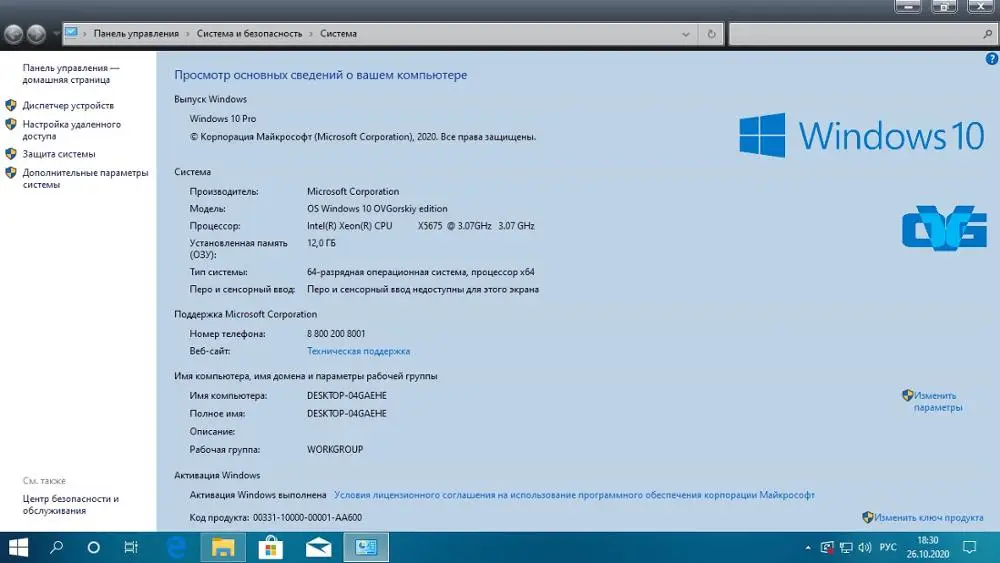The image size is (1000, 563).
Task: Click the security tray icon with red mark
Action: (827, 547)
